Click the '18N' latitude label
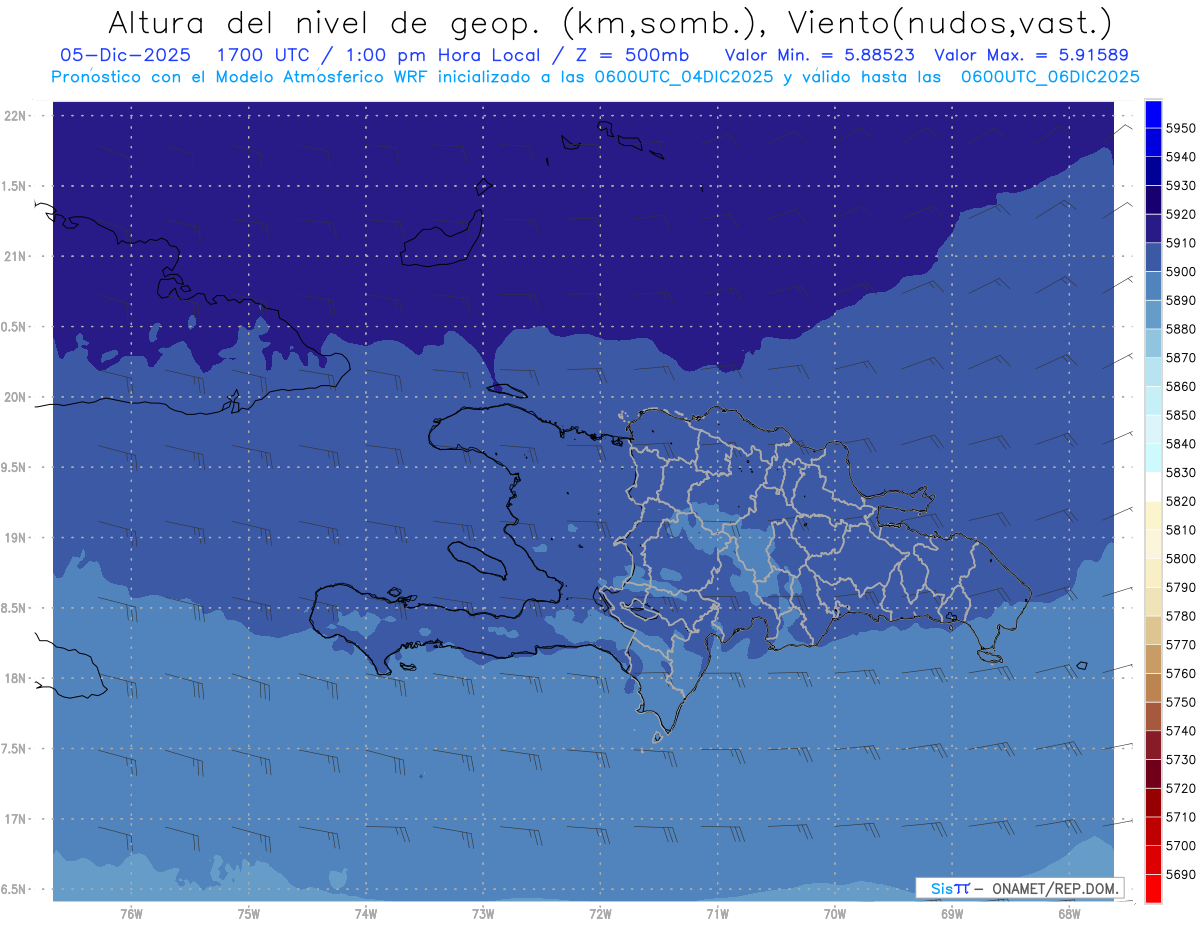Screen dimensions: 1200x927 pyautogui.click(x=17, y=678)
